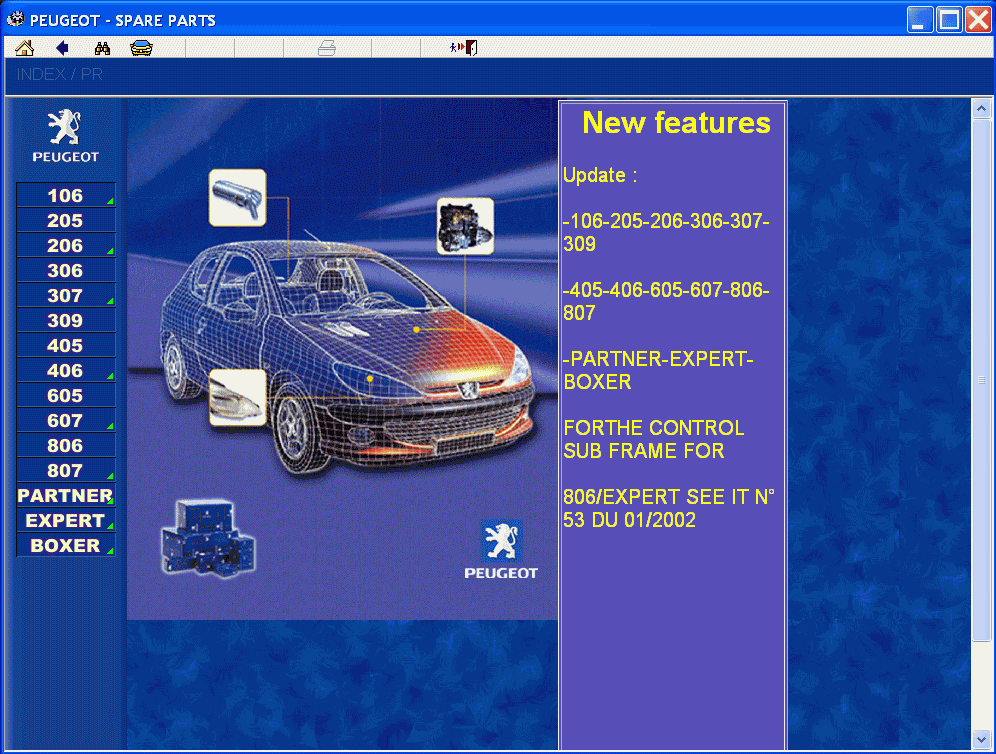Click the blue Back arrow icon
The width and height of the screenshot is (996, 754).
(x=62, y=48)
